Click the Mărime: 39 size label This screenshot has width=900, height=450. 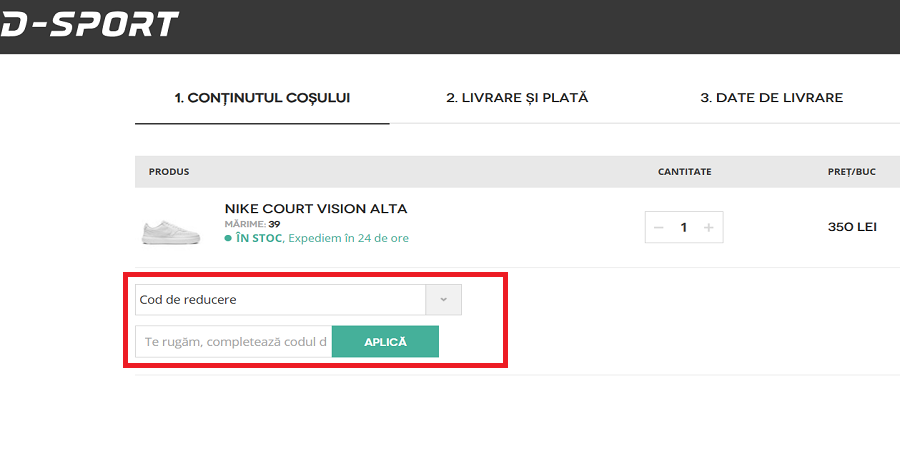pyautogui.click(x=252, y=224)
